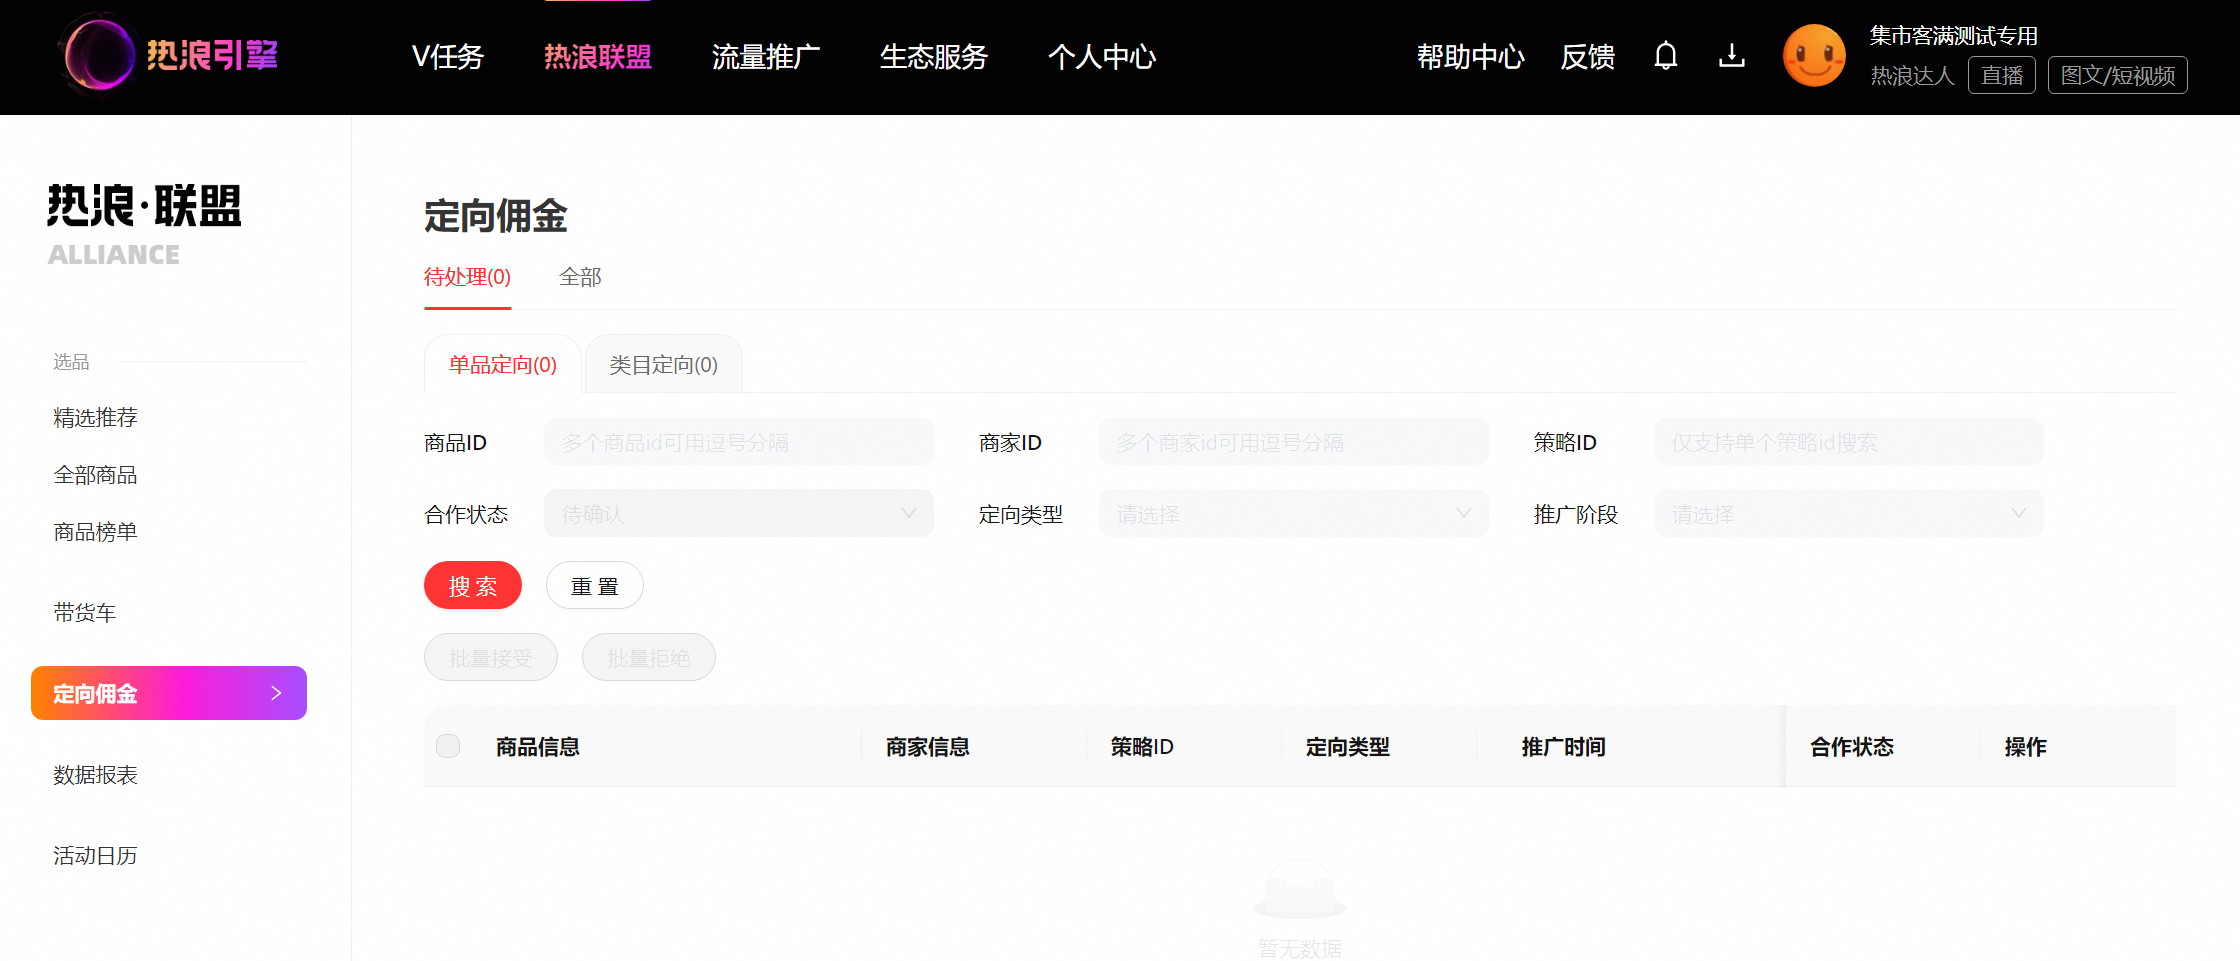Screen dimensions: 2240x961
Task: Select the 类目定向(0) tab
Action: tap(664, 364)
